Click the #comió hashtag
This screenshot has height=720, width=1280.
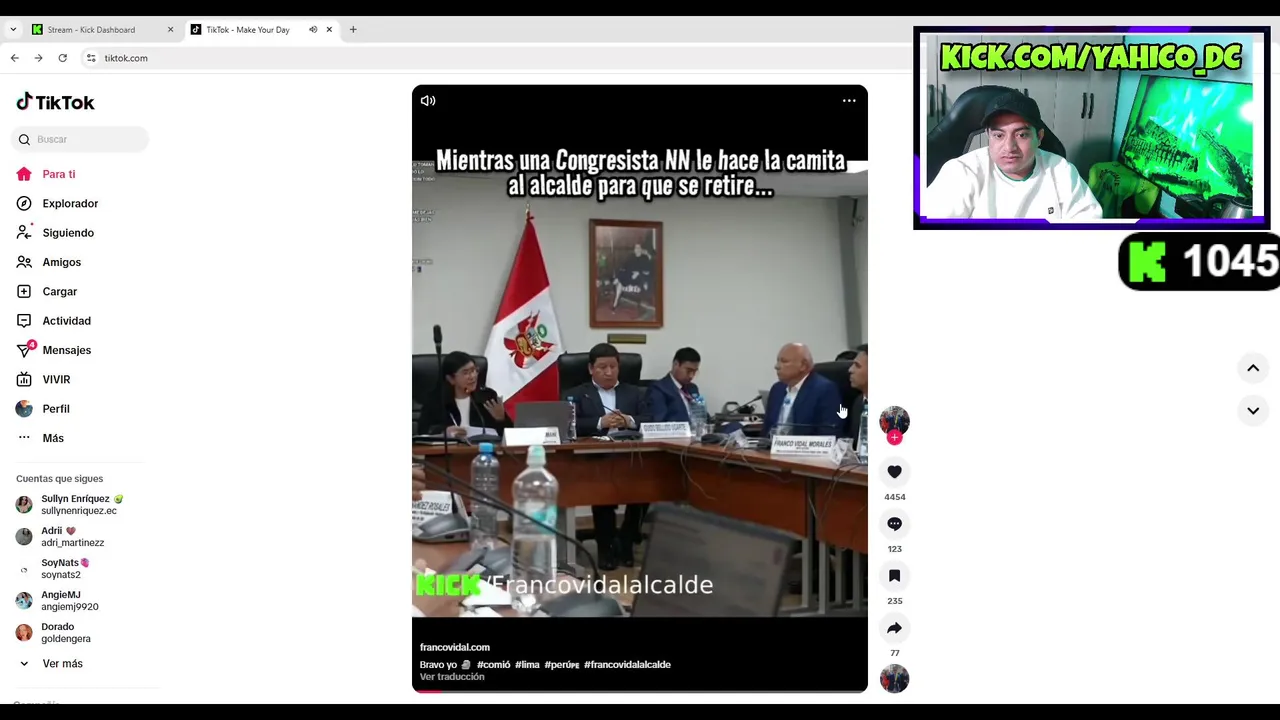(x=493, y=664)
